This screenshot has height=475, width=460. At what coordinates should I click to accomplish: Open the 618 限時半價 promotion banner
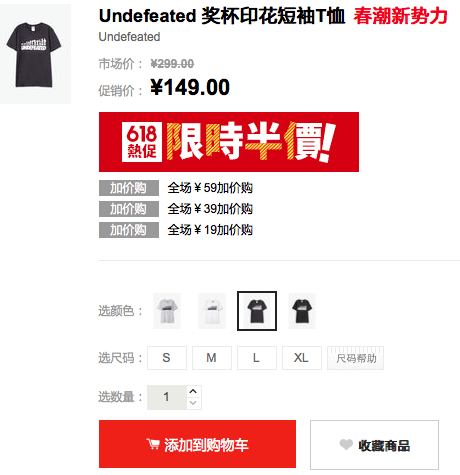229,142
